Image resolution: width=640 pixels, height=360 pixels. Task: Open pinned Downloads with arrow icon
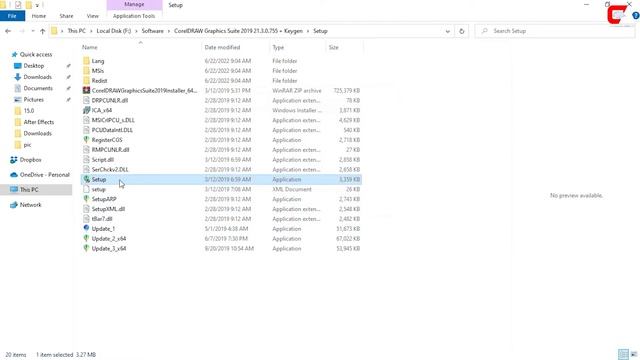pyautogui.click(x=37, y=77)
